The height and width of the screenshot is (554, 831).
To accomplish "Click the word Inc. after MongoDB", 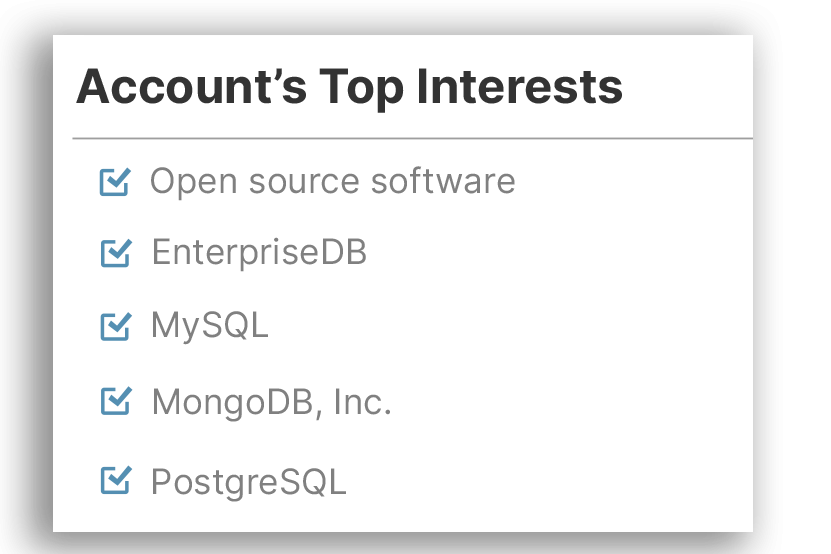I will pyautogui.click(x=363, y=402).
